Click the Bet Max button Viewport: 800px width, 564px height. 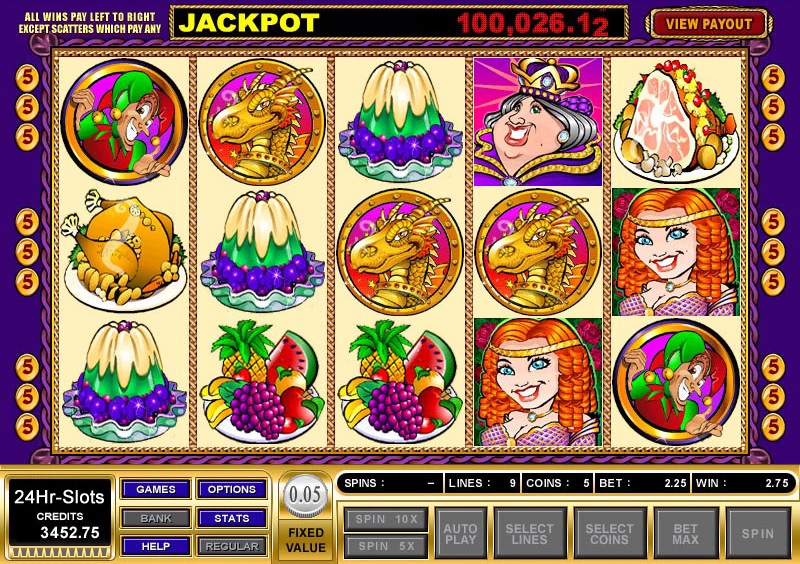(x=686, y=533)
